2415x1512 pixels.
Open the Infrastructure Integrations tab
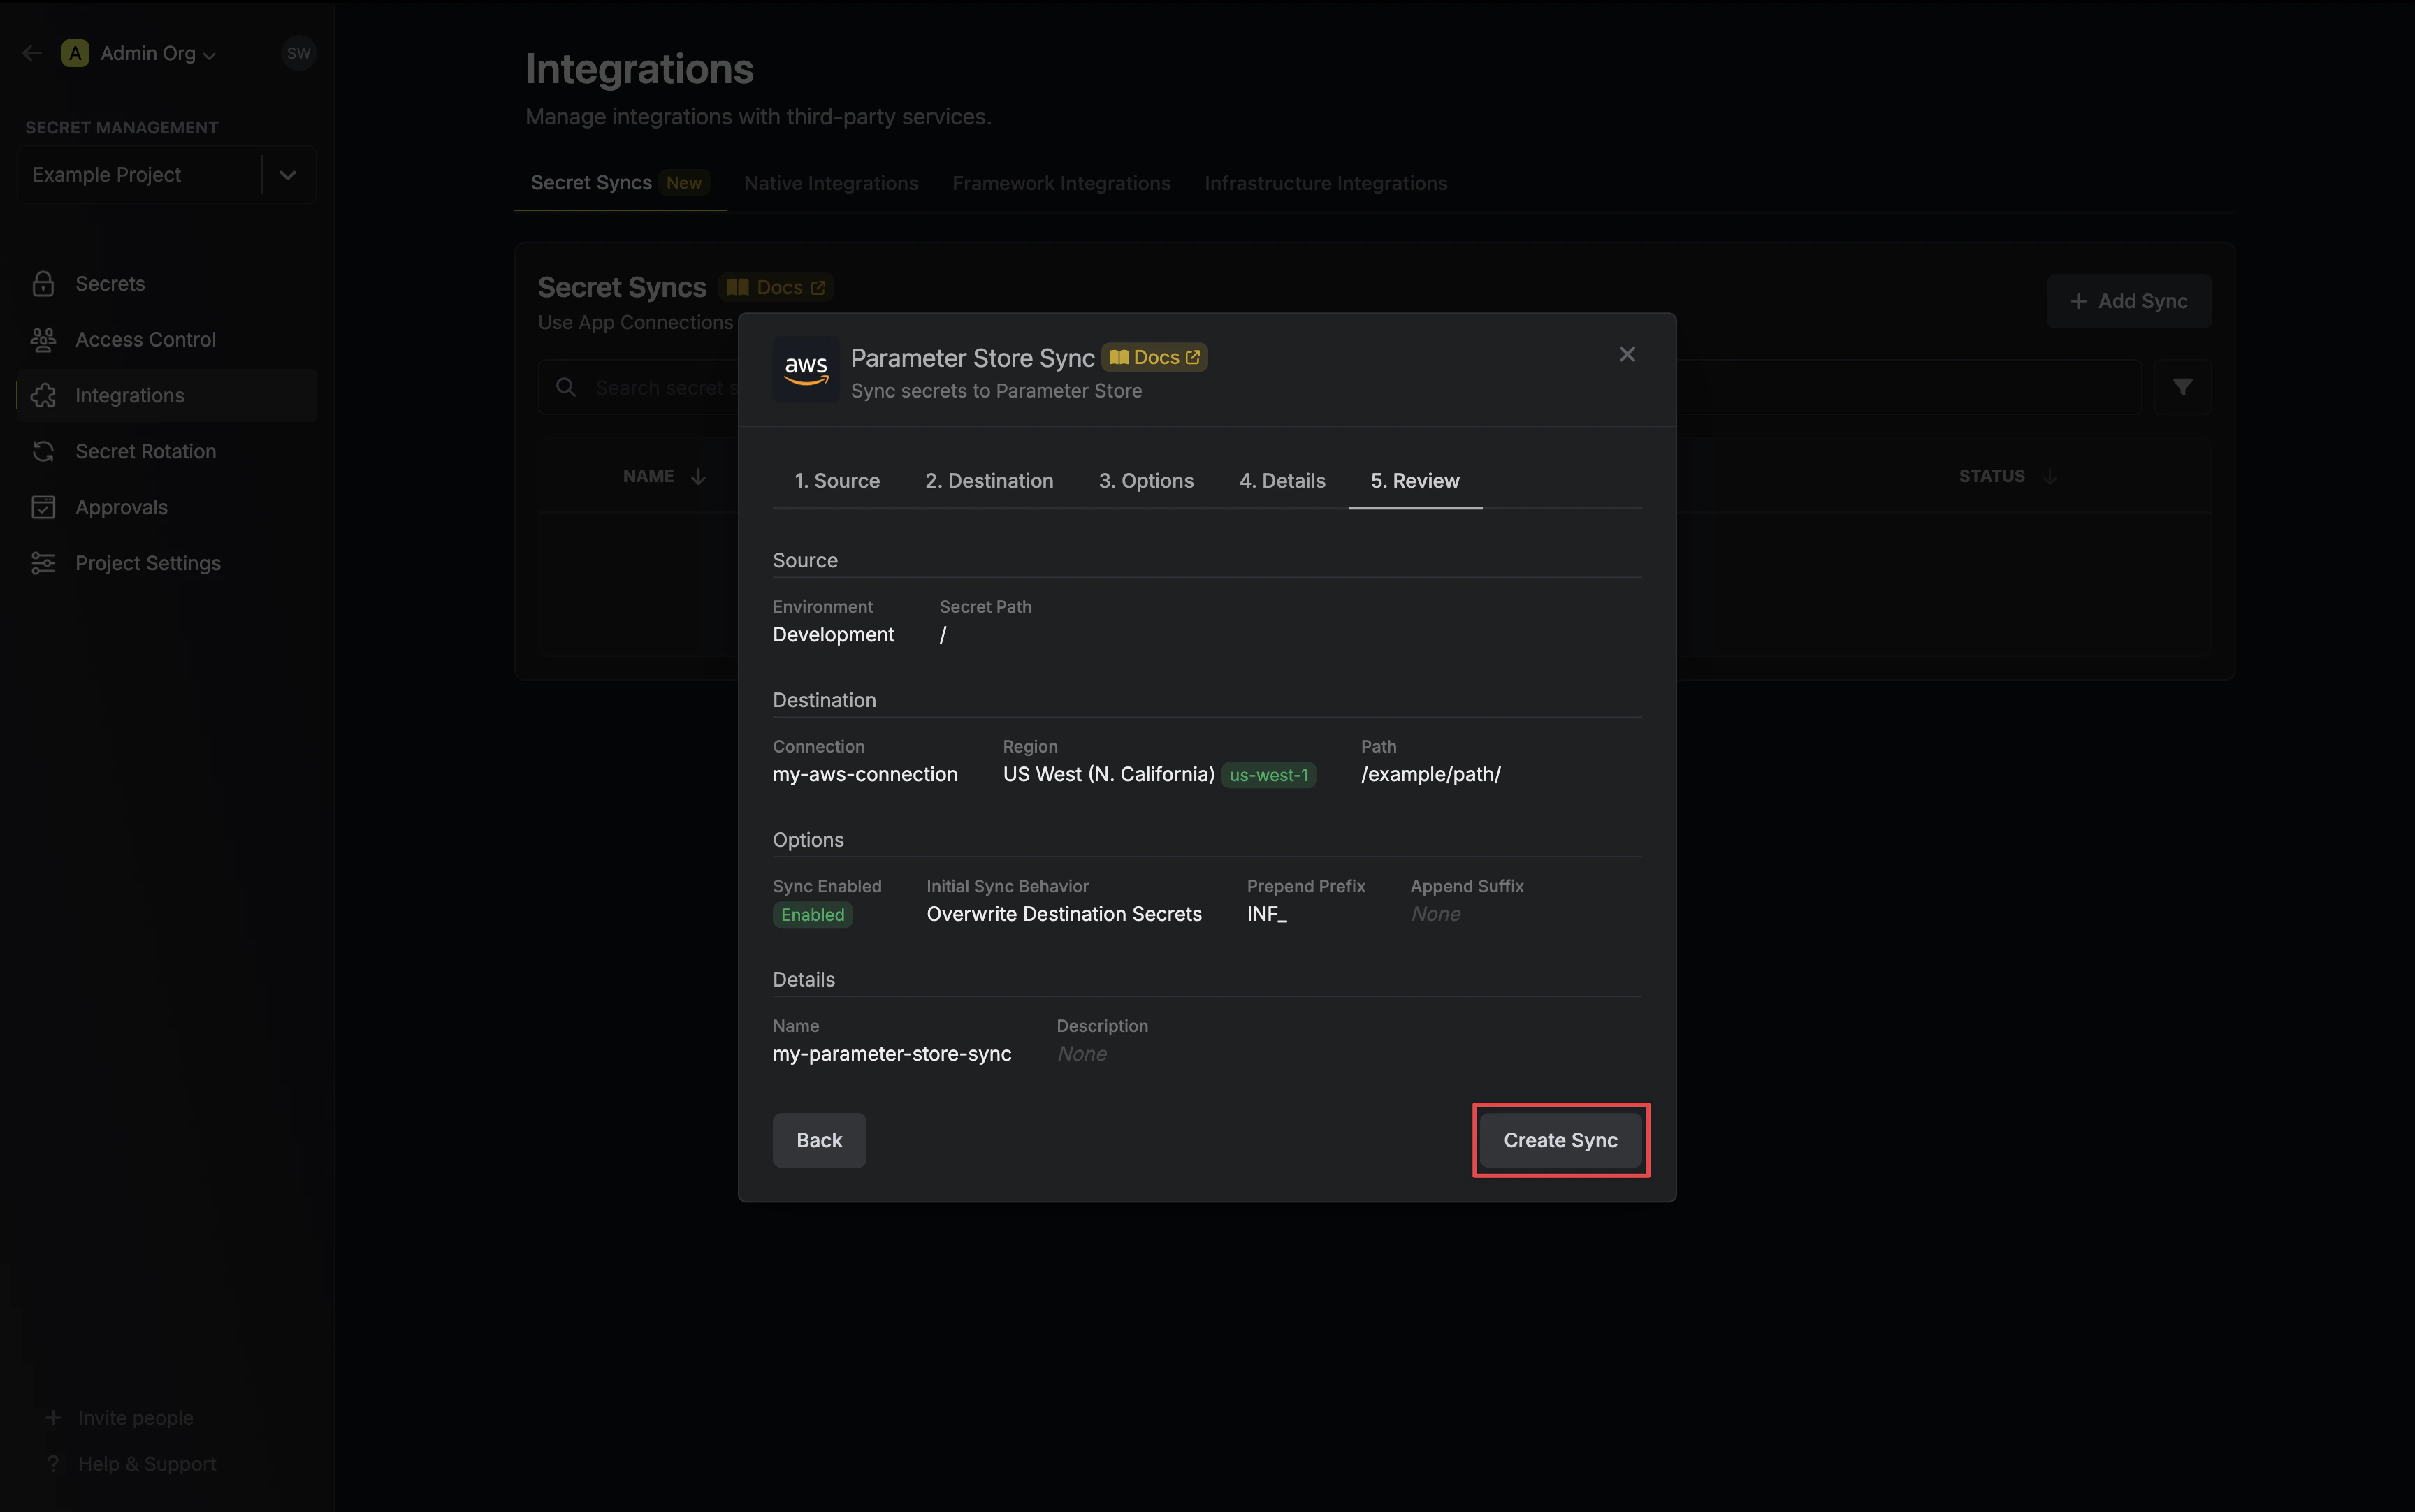point(1325,183)
